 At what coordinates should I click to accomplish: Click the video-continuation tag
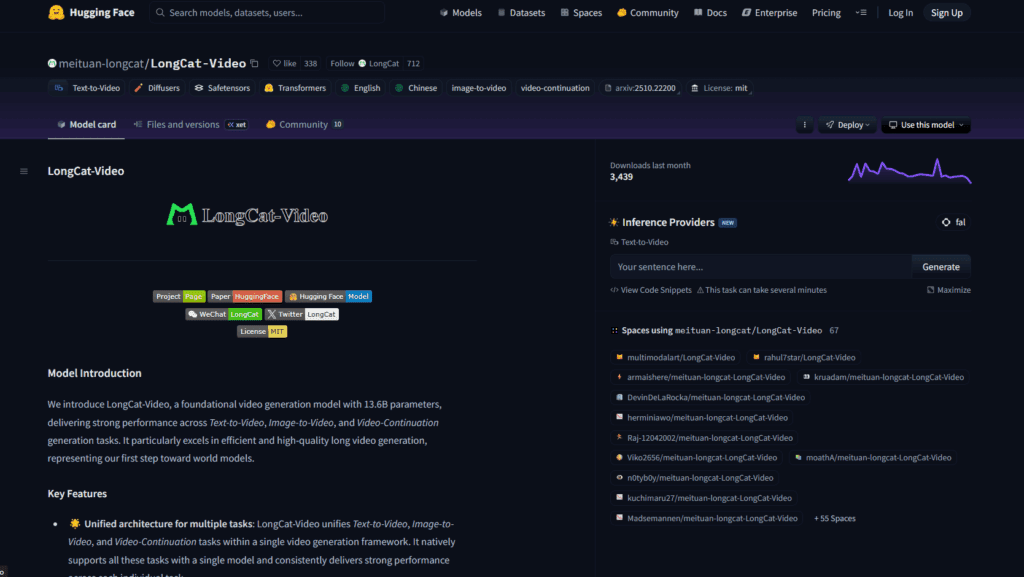(x=555, y=88)
